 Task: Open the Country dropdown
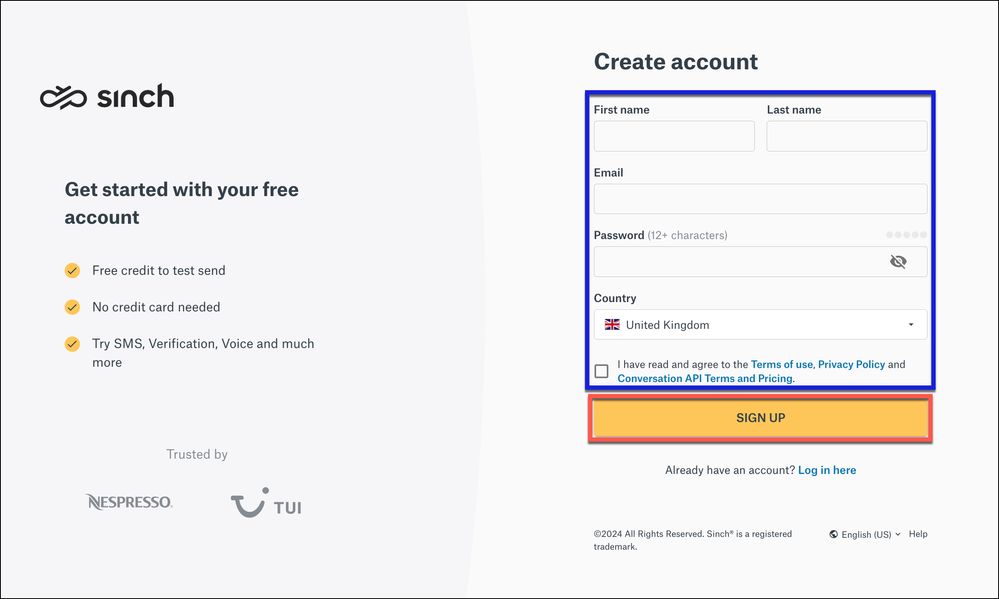point(760,325)
